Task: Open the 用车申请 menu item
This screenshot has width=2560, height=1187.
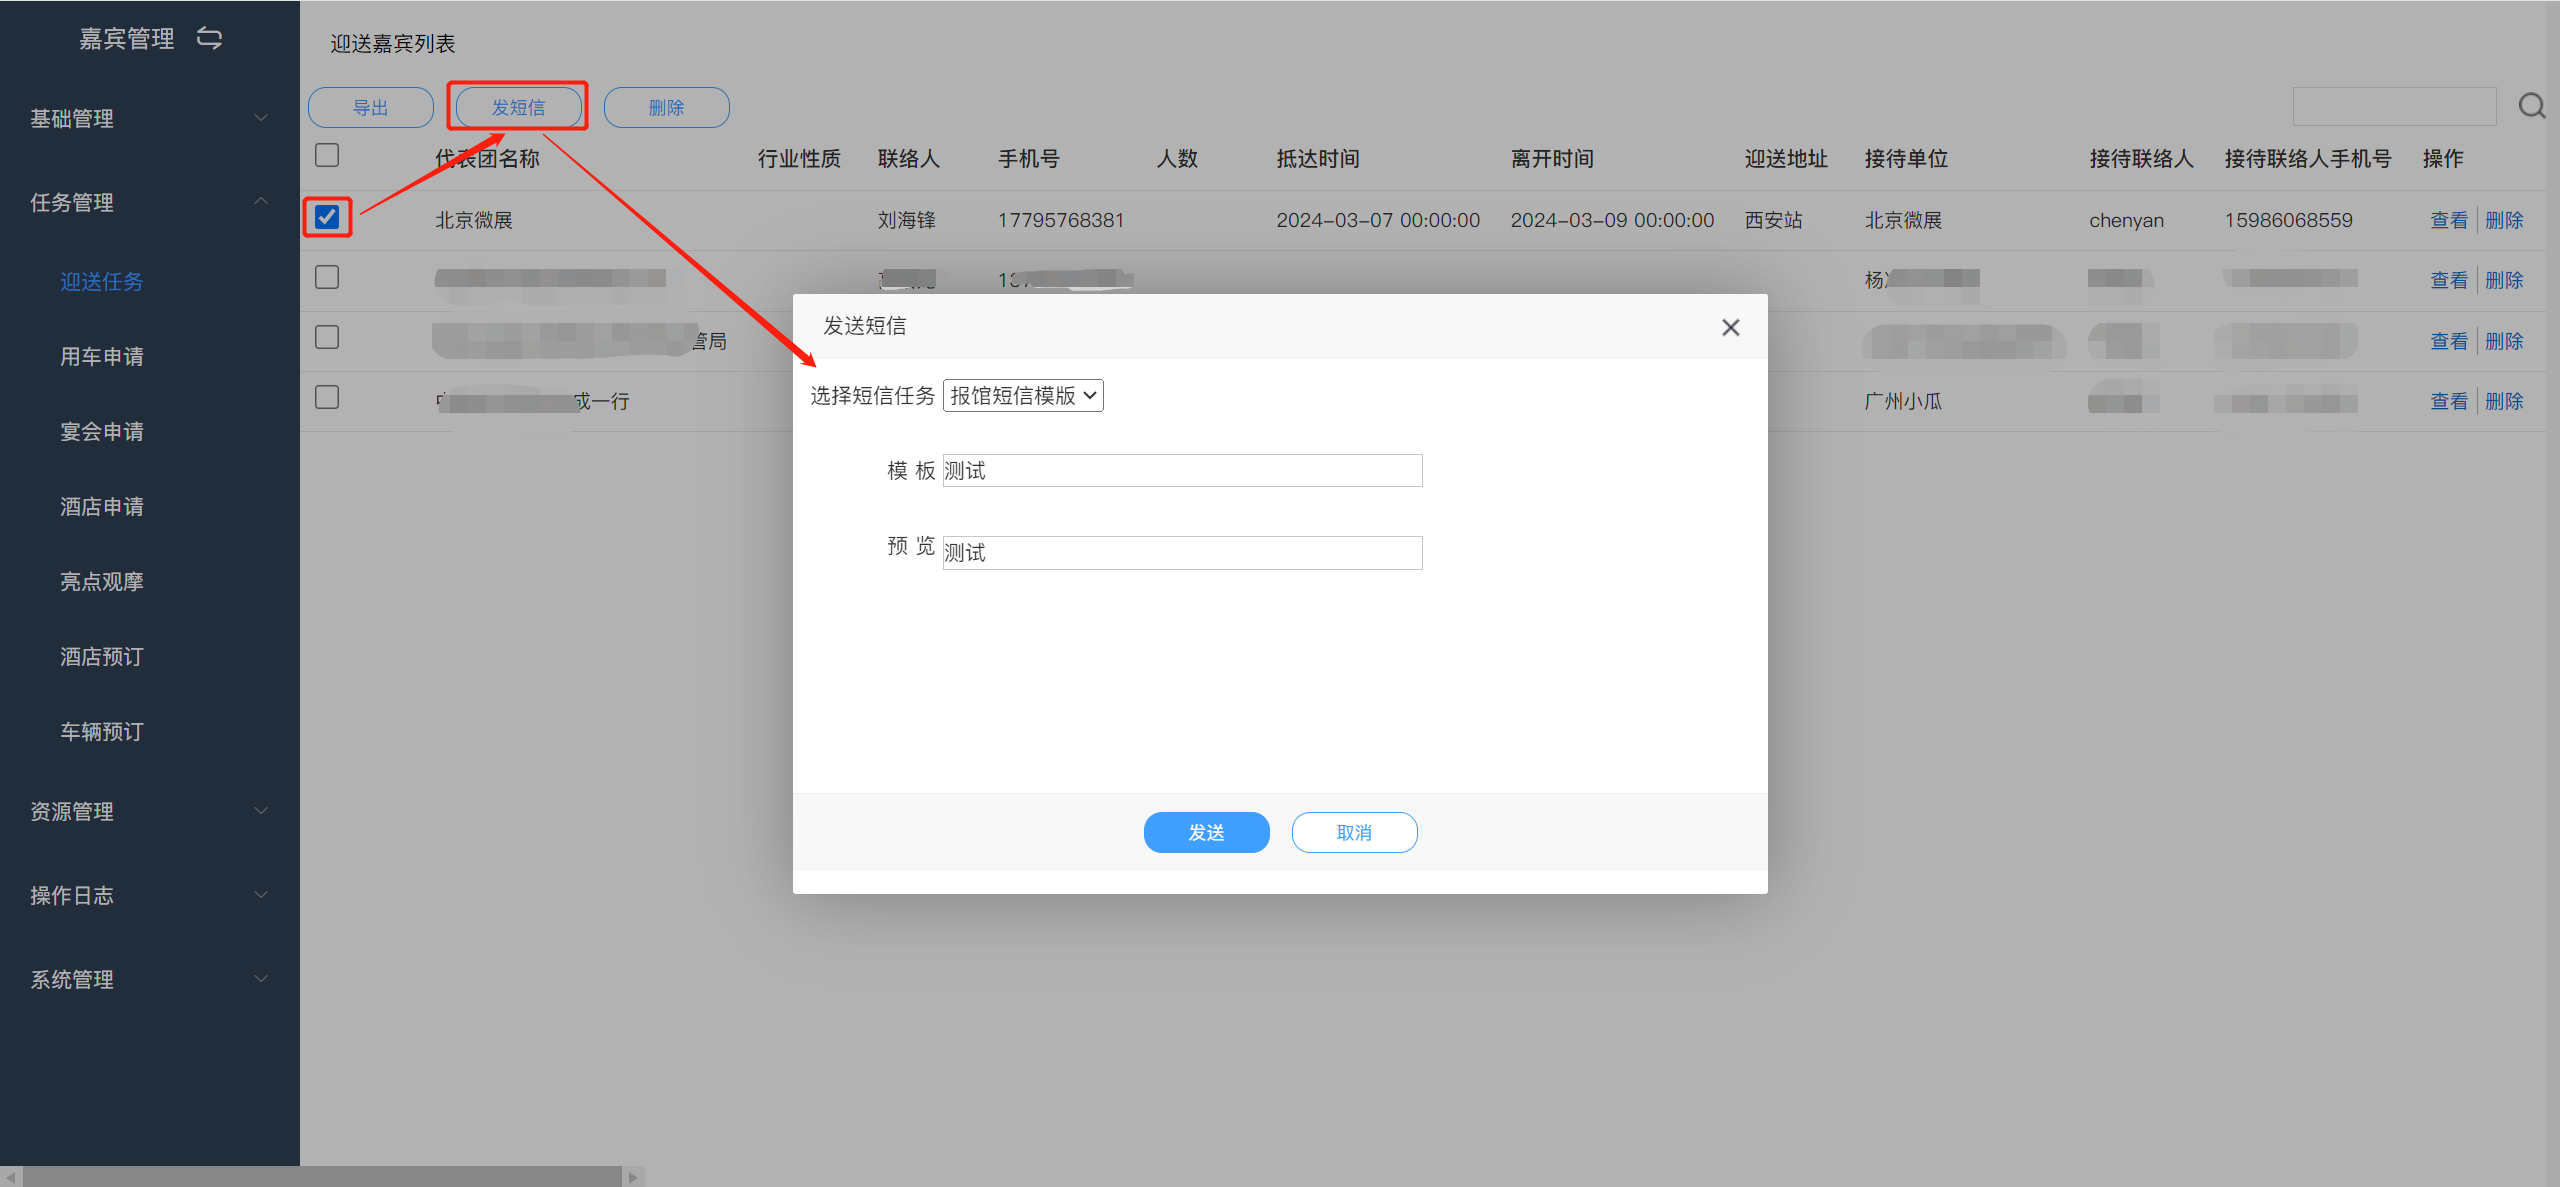Action: point(102,356)
